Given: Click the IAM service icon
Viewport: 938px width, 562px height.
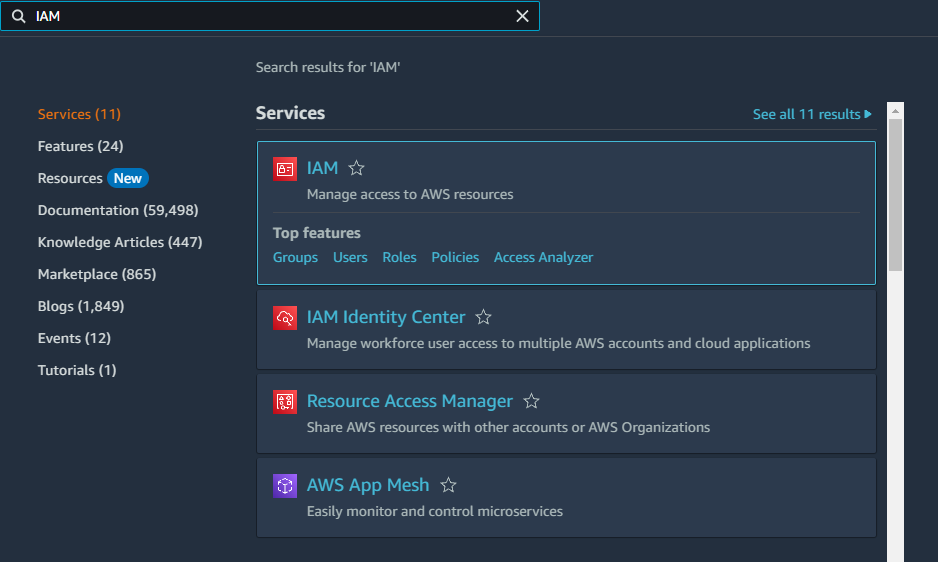Looking at the screenshot, I should (285, 169).
